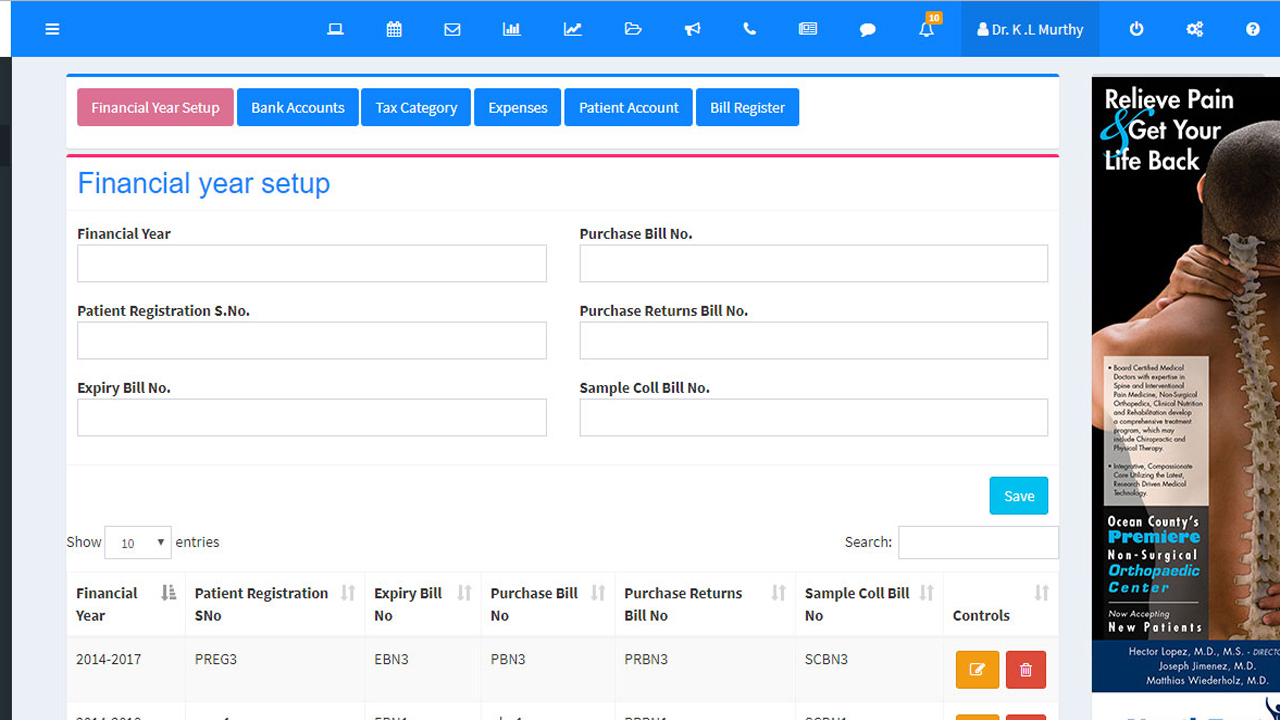
Task: Switch to the Bill Register tab
Action: pos(747,107)
